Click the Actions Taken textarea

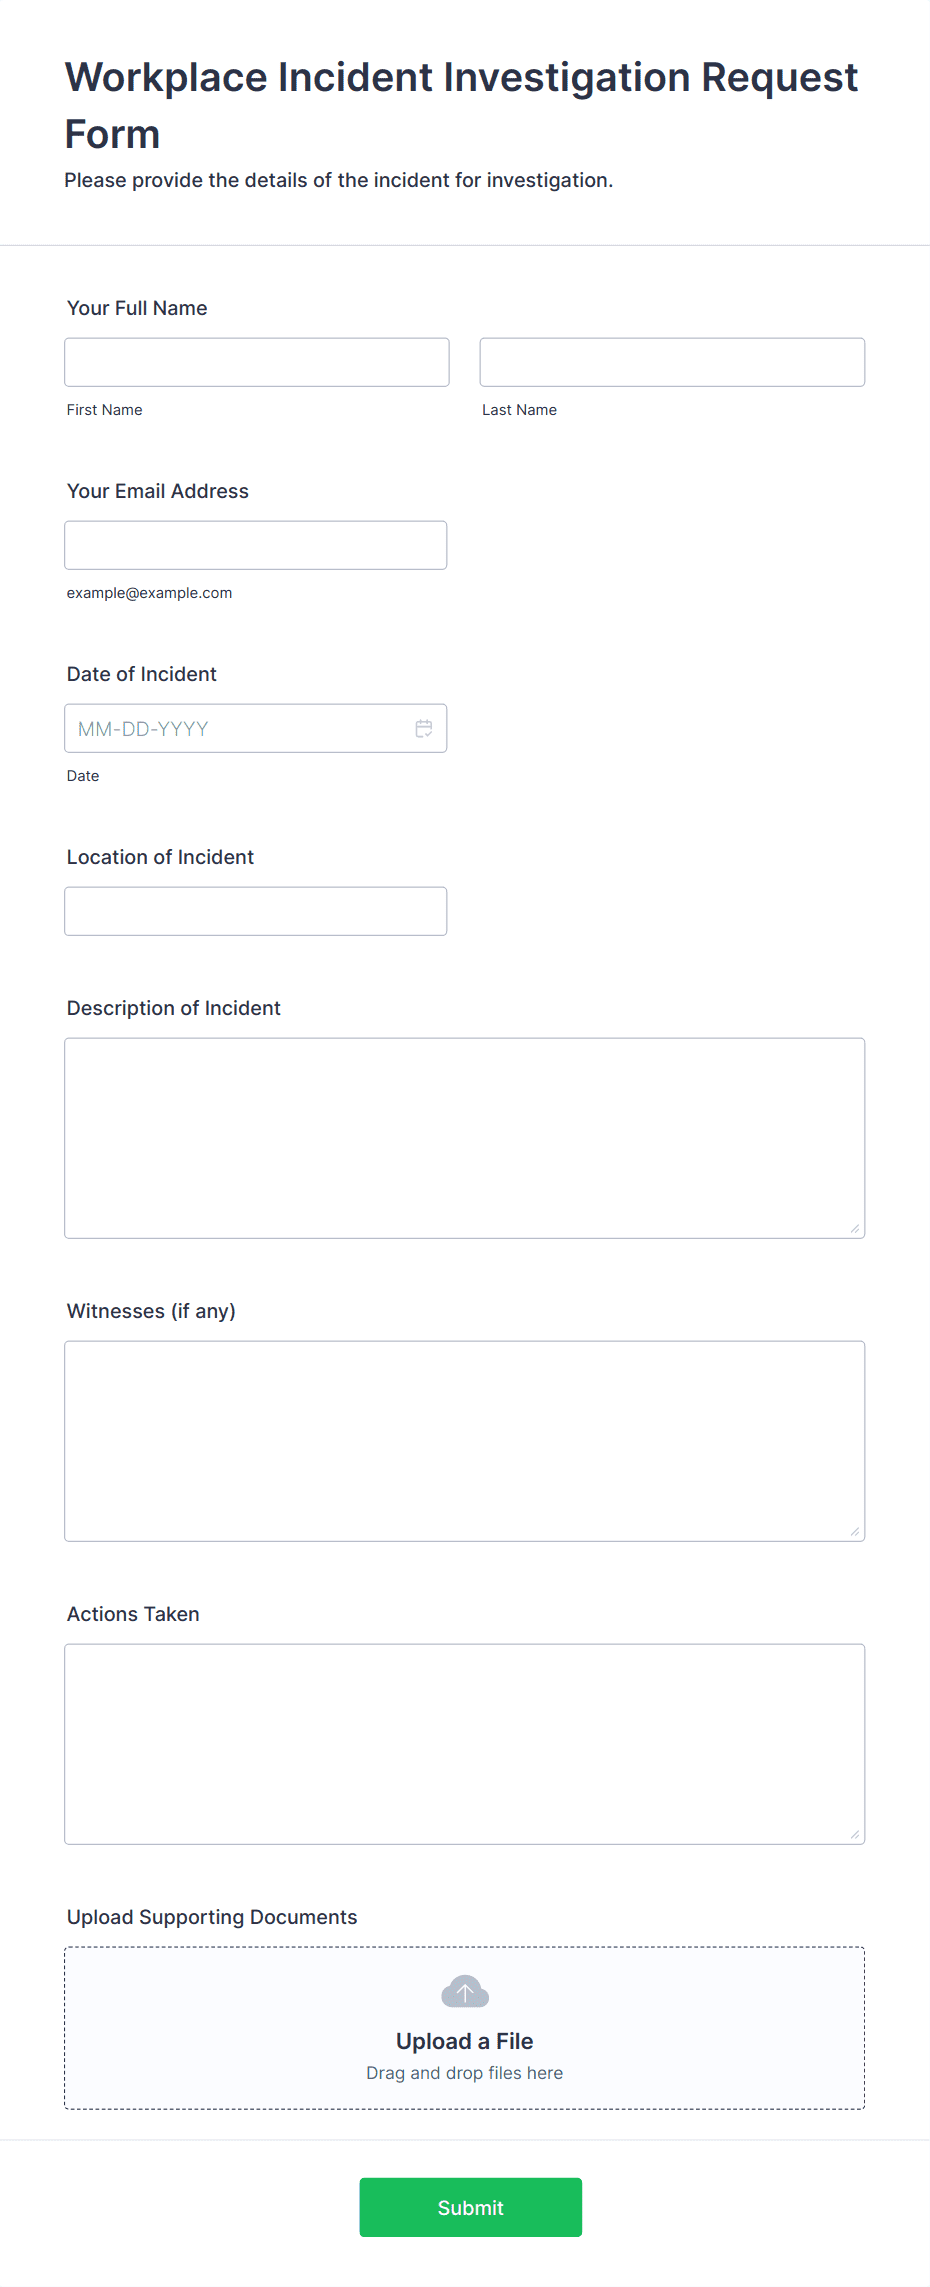(x=464, y=1744)
